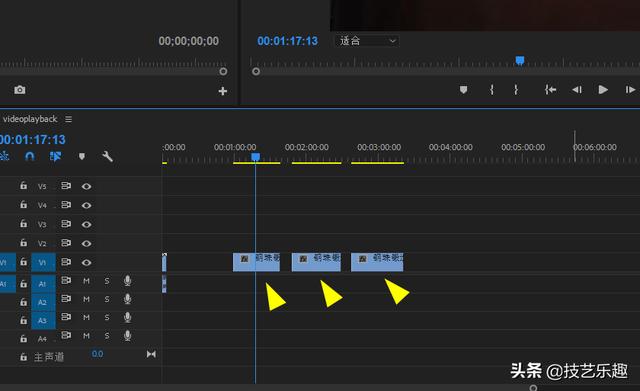Enable voice-over record on track A3

click(127, 317)
